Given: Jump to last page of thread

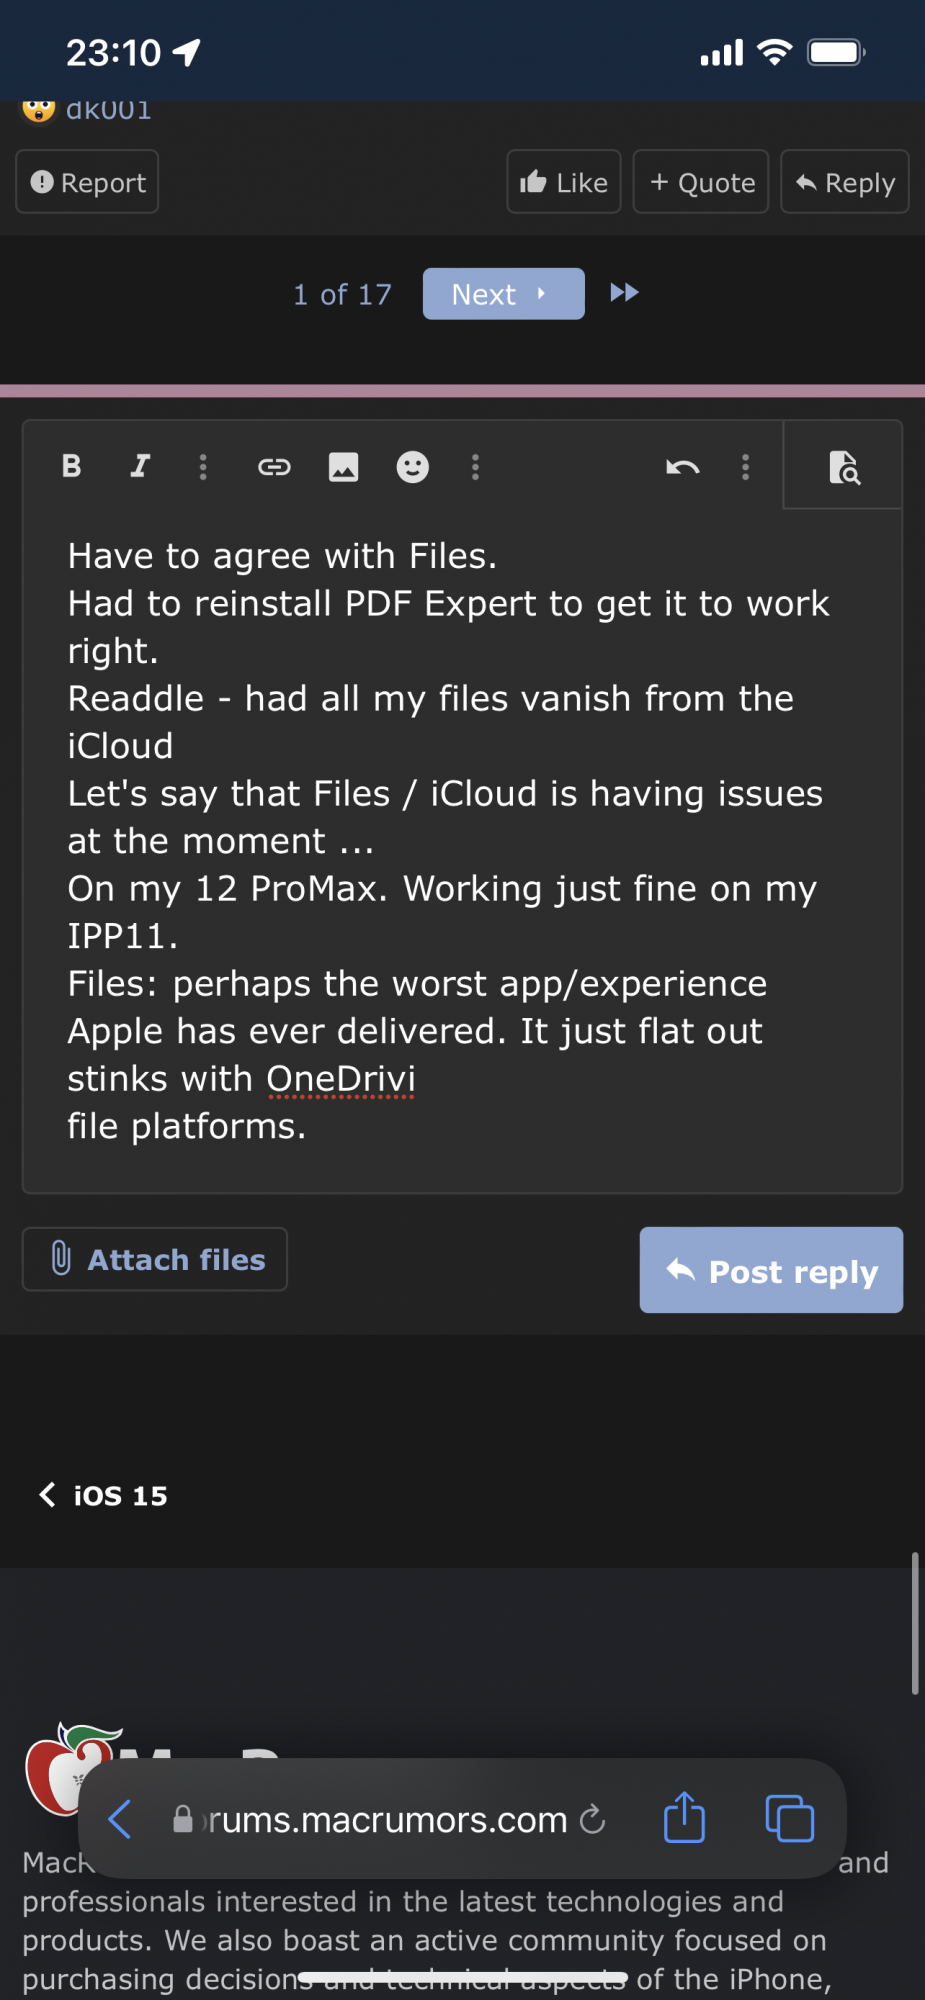Looking at the screenshot, I should (x=625, y=293).
